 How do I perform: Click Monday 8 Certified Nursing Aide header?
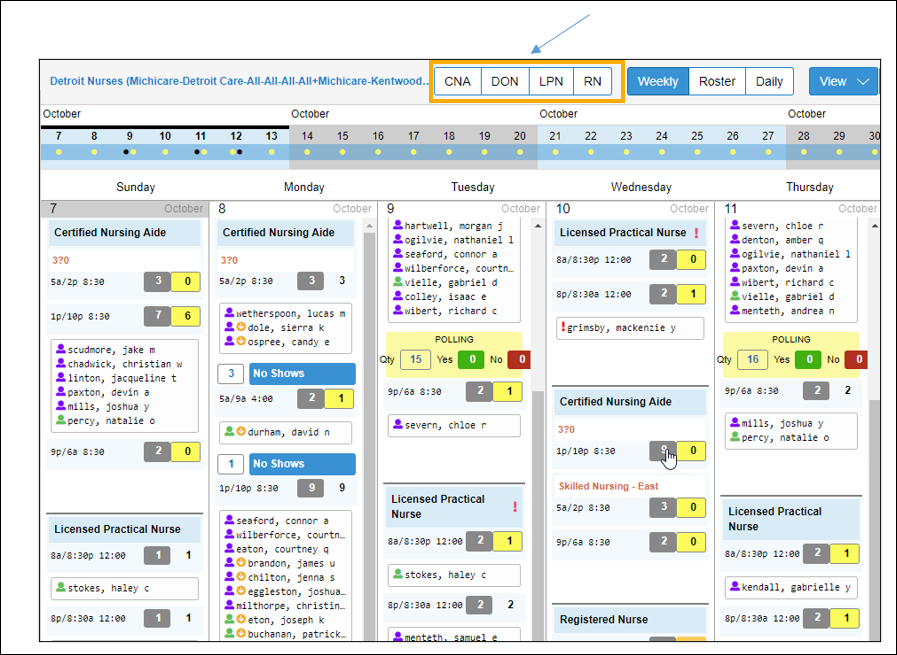pyautogui.click(x=285, y=233)
